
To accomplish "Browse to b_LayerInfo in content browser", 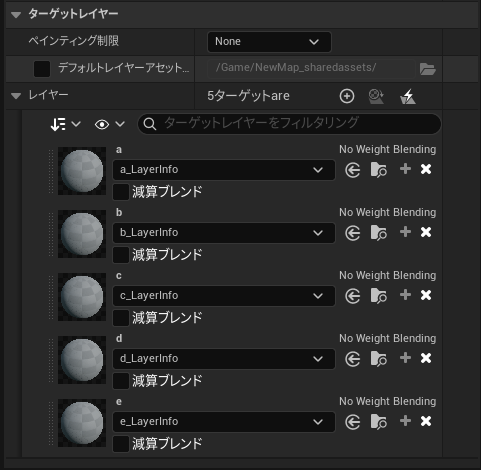I will tap(379, 233).
